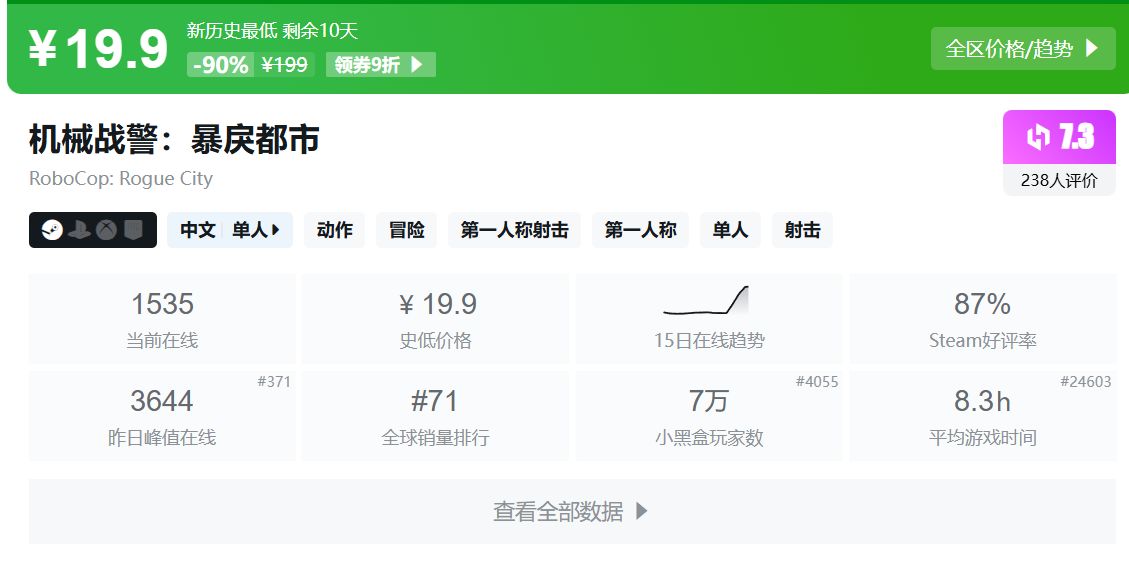1129x565 pixels.
Task: Click the subtitle RoboCop: Rogue City
Action: coord(121,178)
